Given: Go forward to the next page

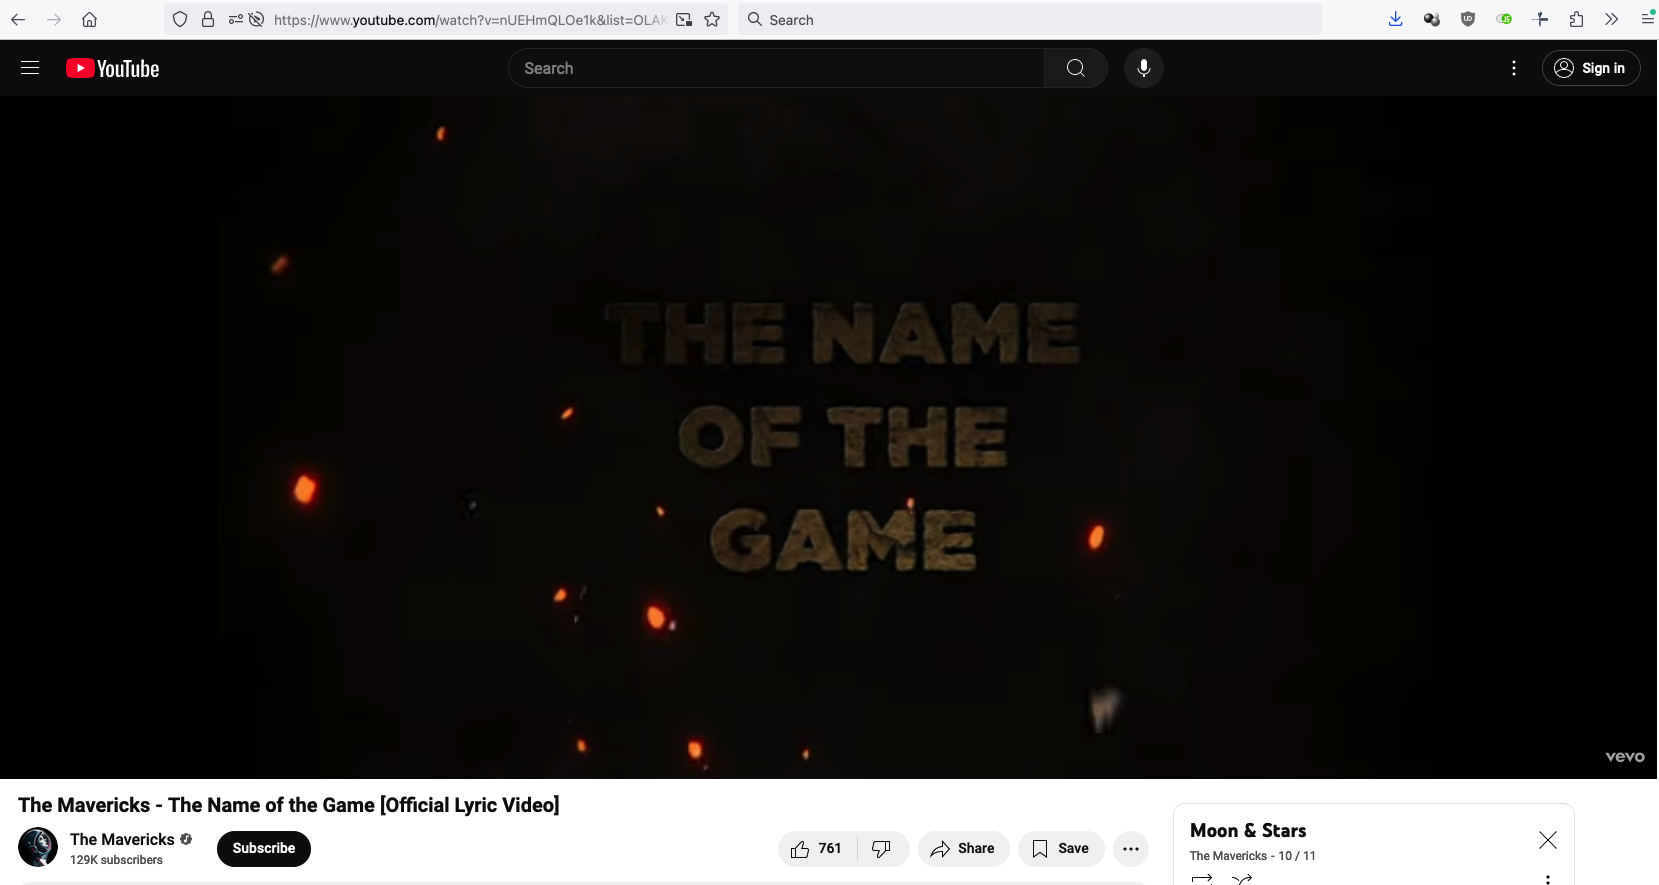Looking at the screenshot, I should pos(54,19).
